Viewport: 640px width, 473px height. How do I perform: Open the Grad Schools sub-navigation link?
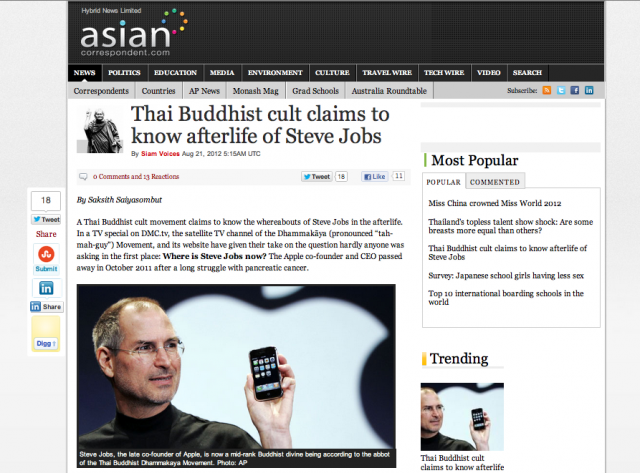316,91
